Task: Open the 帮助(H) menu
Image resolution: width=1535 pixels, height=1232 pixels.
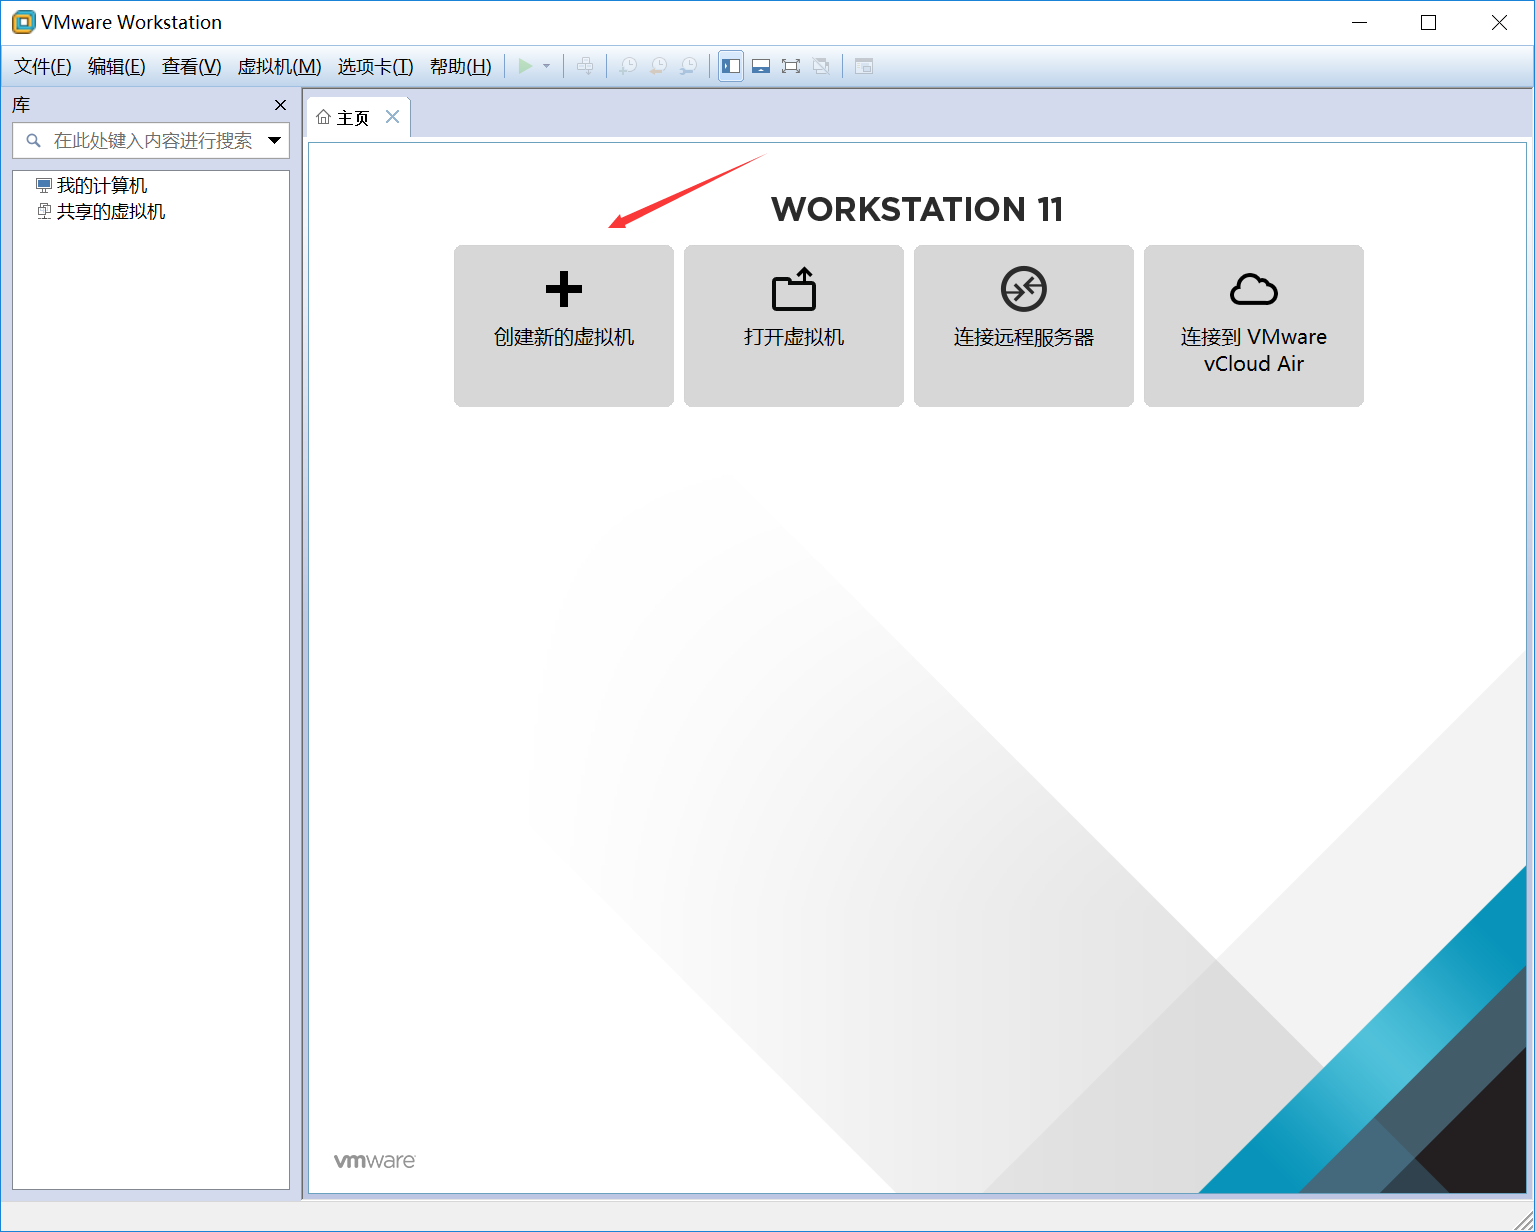Action: coord(461,66)
